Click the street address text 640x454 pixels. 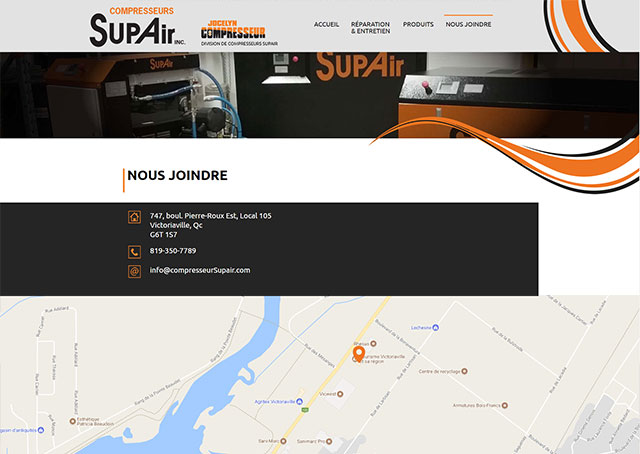tap(210, 225)
